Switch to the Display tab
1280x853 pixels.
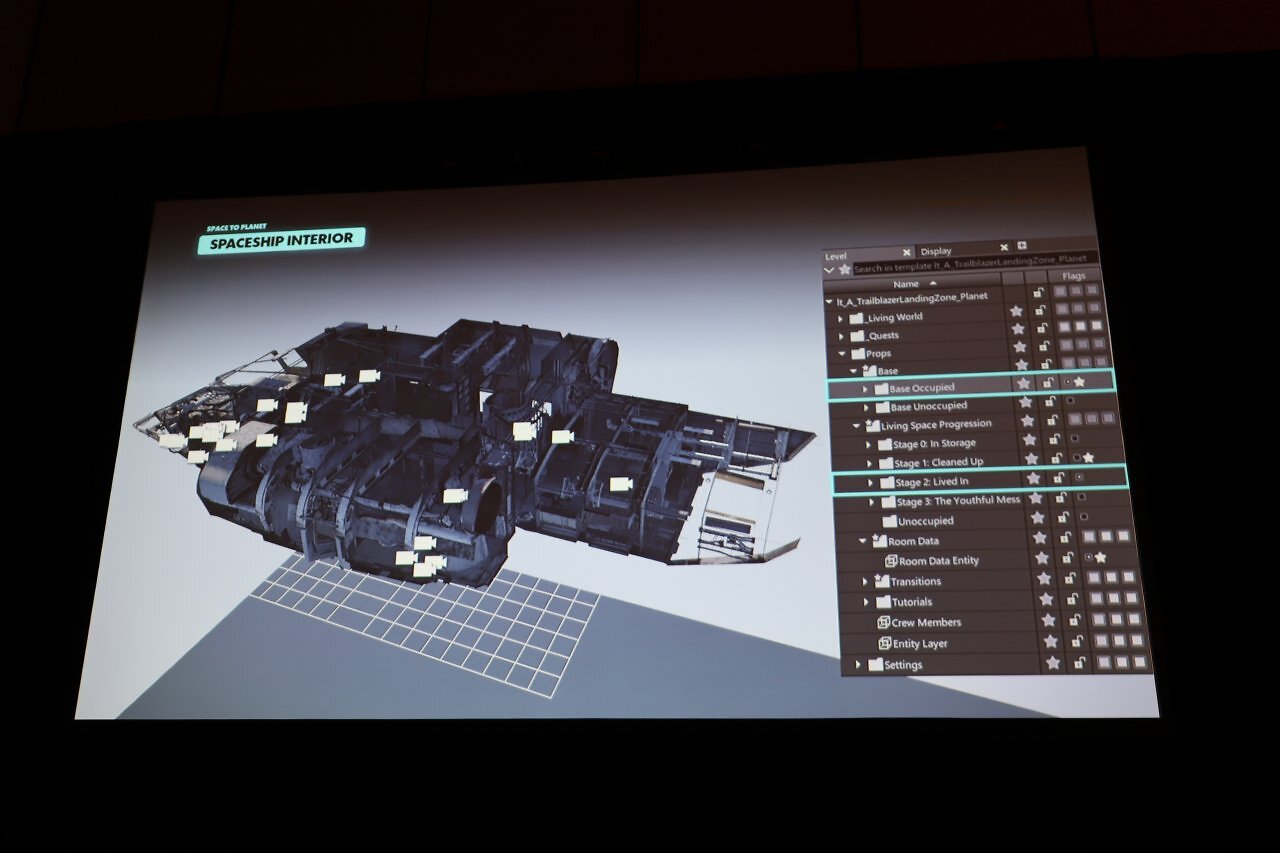936,251
